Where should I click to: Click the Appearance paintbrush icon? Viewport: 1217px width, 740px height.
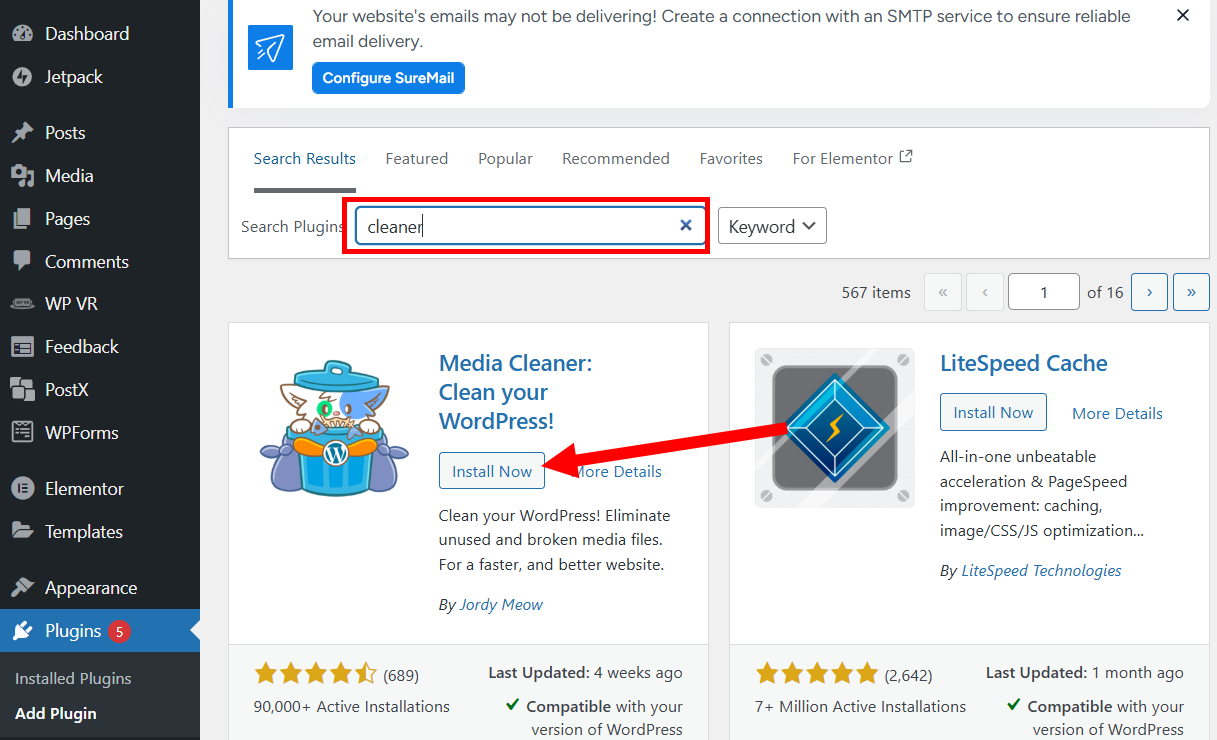tap(22, 588)
